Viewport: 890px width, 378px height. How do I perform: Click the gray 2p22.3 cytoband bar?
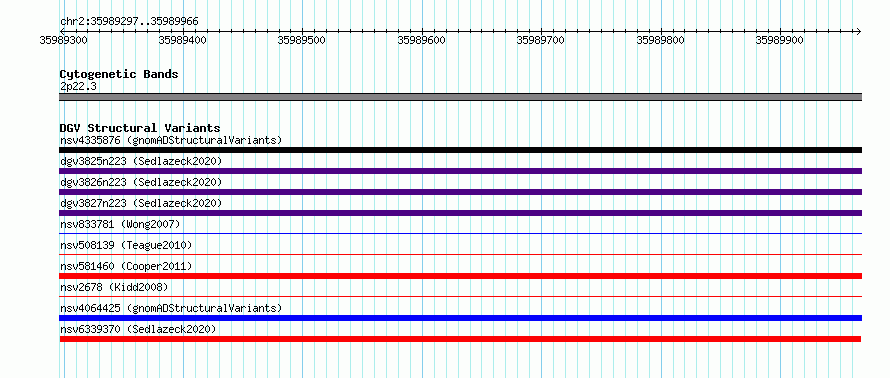(461, 97)
